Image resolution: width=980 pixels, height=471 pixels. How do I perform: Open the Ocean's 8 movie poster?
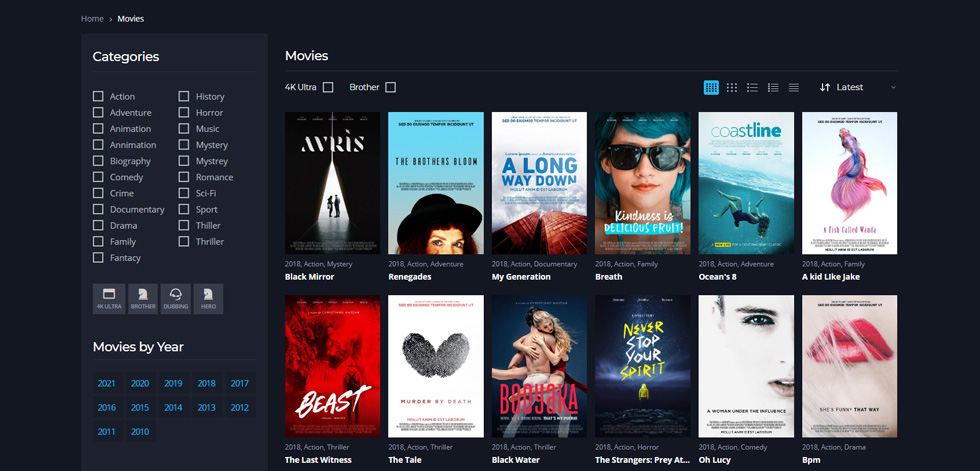[x=746, y=183]
